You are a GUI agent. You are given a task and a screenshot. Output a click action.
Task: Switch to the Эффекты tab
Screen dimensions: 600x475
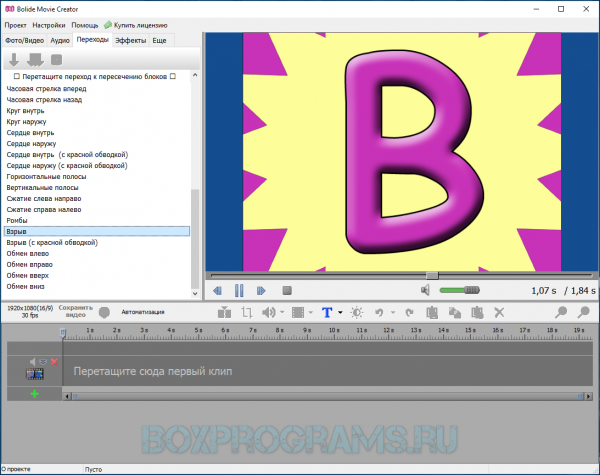pos(130,40)
